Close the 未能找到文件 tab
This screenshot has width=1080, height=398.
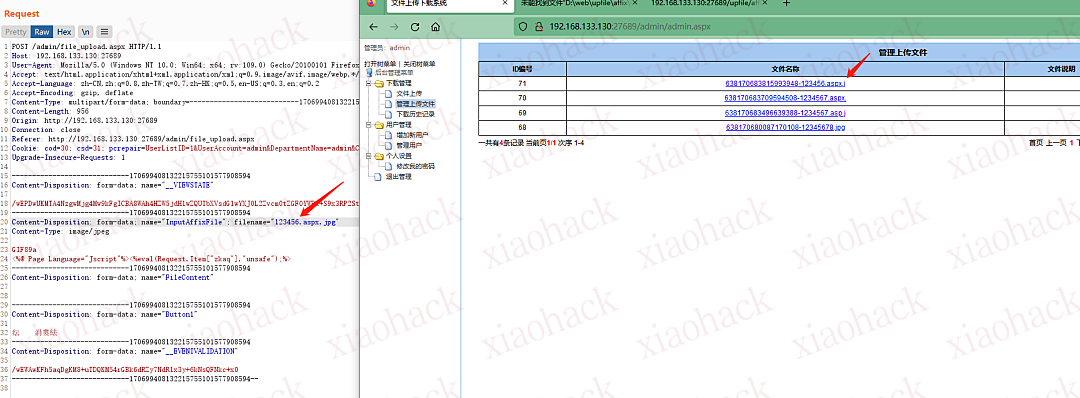pos(634,3)
